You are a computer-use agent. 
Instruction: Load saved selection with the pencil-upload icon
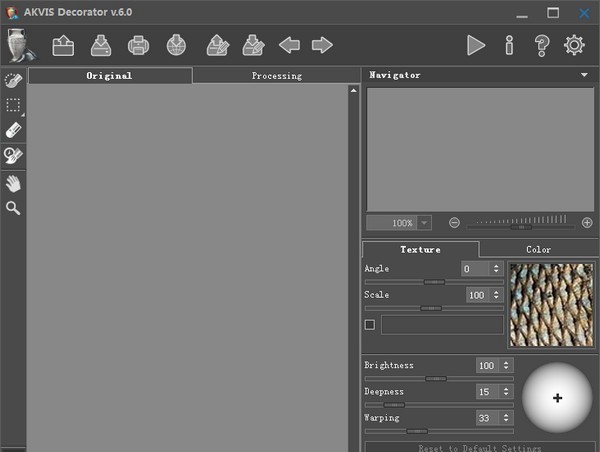pos(218,46)
